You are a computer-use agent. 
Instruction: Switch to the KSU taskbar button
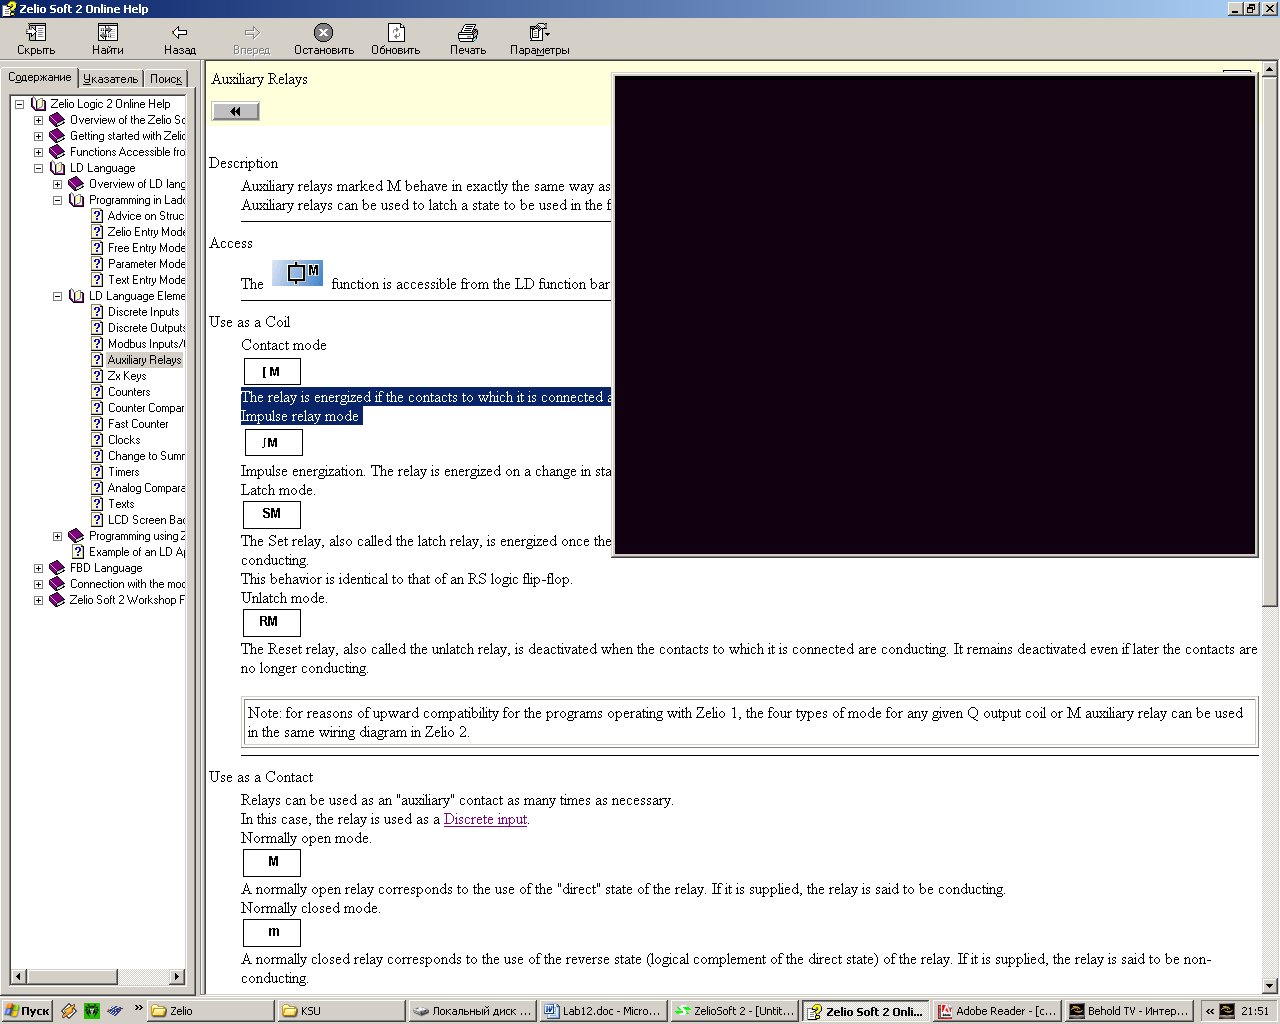[x=342, y=1011]
